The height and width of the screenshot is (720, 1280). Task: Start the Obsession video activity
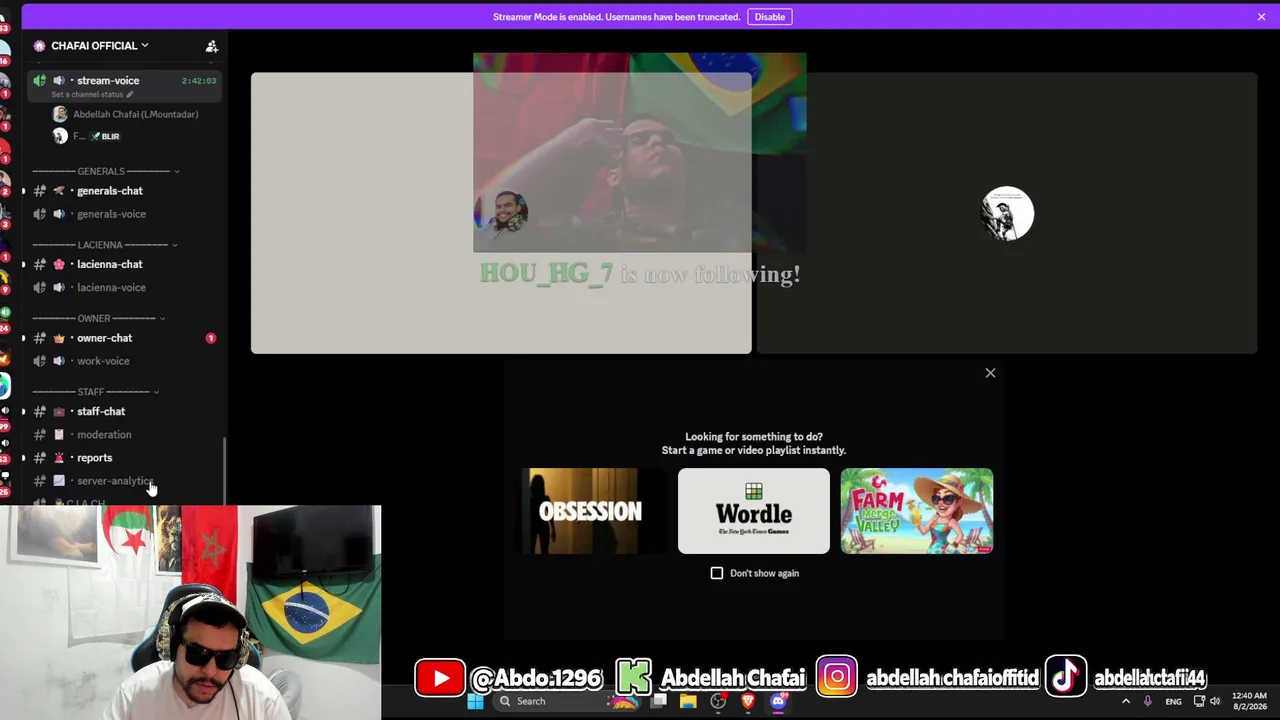pos(590,511)
